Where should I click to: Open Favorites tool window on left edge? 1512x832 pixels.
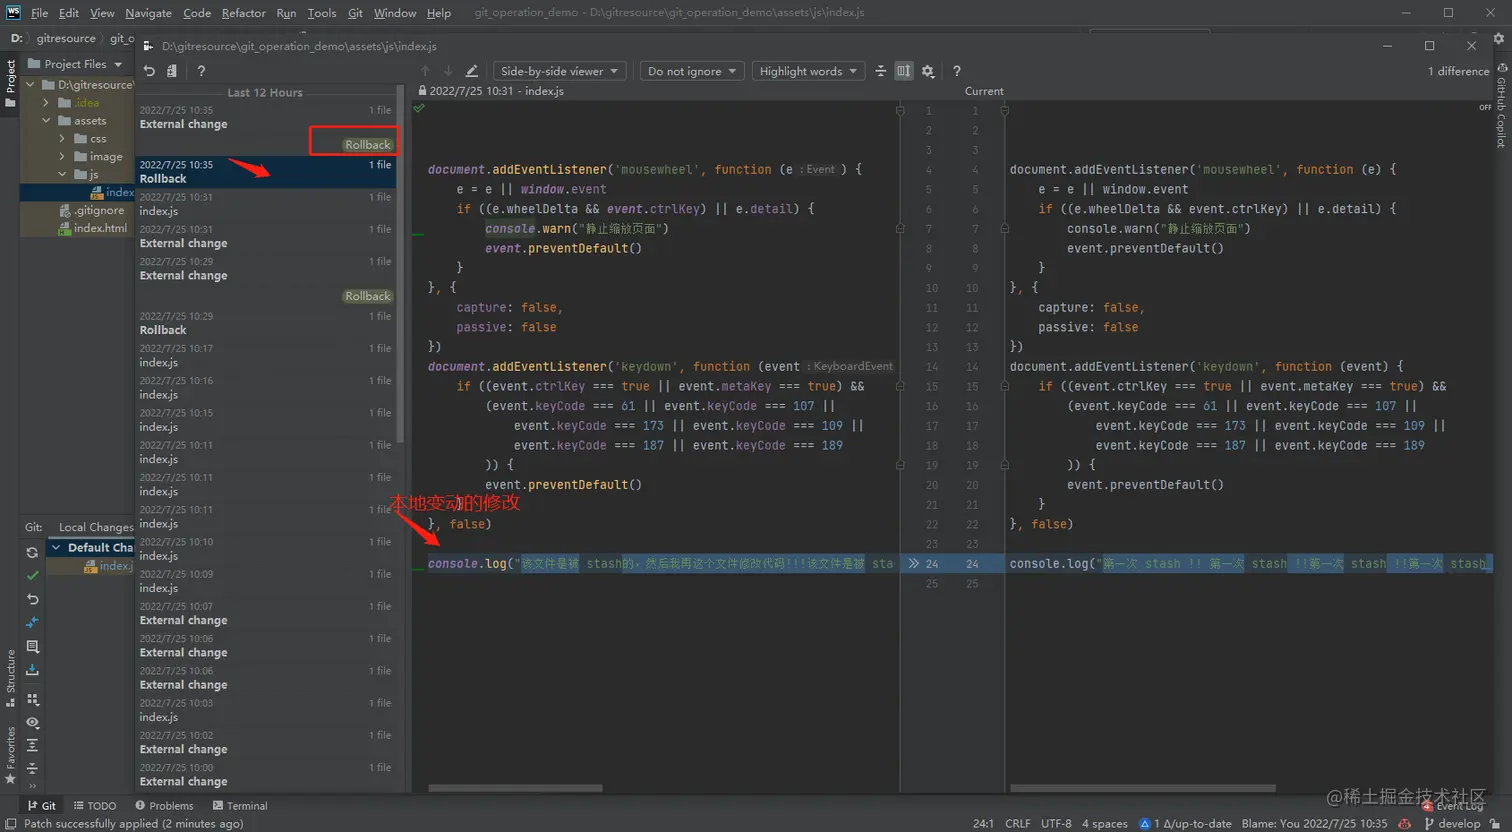pyautogui.click(x=11, y=756)
